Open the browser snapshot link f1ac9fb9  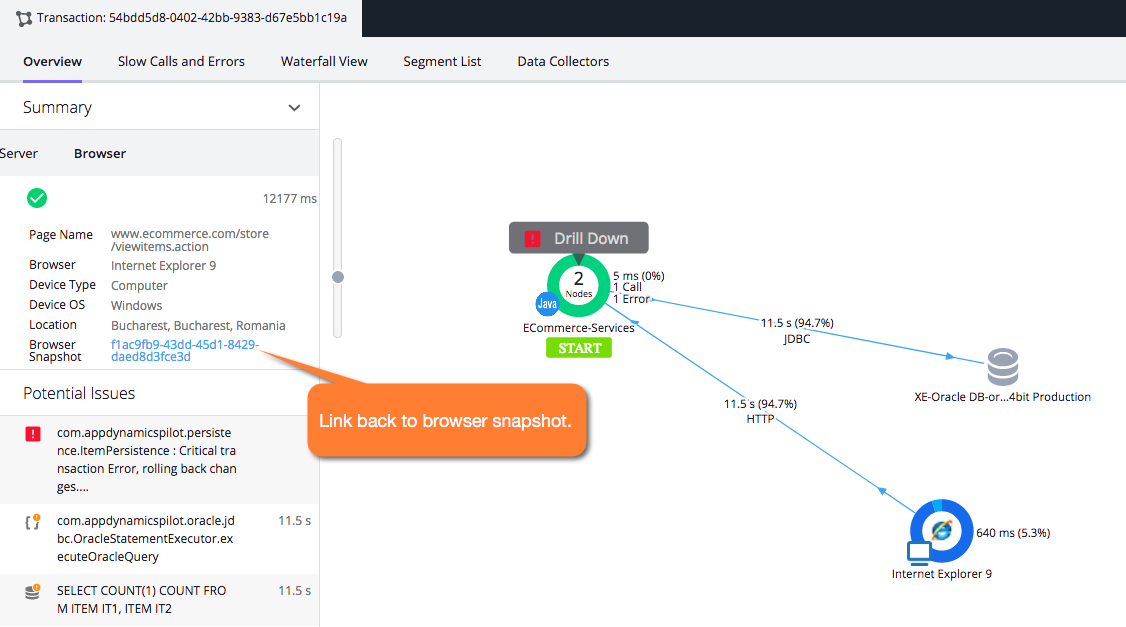point(185,350)
